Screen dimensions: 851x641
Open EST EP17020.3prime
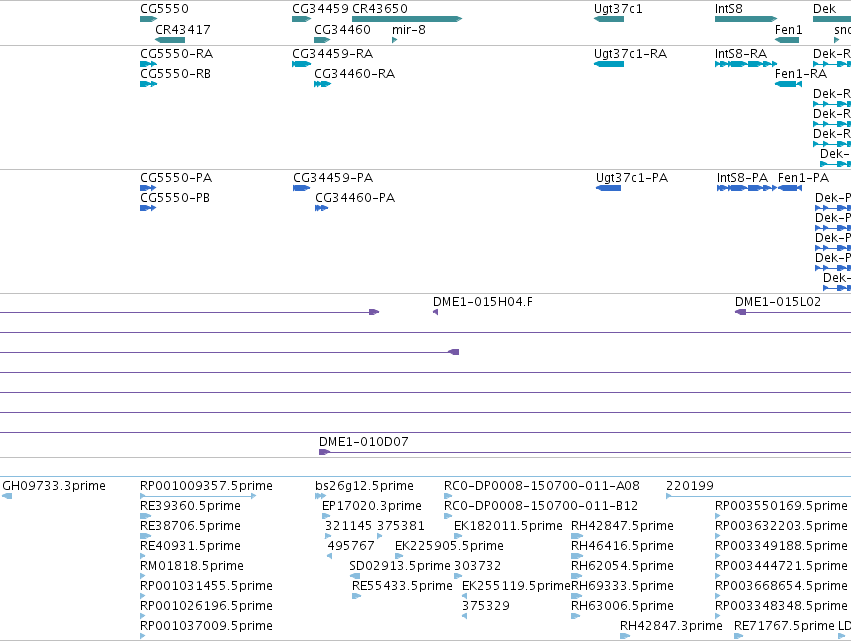click(x=372, y=506)
